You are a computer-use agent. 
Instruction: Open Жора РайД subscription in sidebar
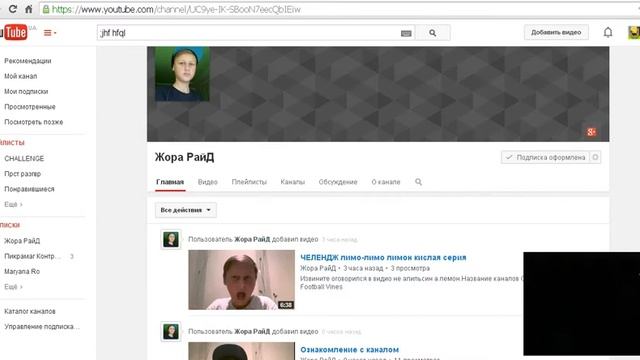click(x=22, y=241)
